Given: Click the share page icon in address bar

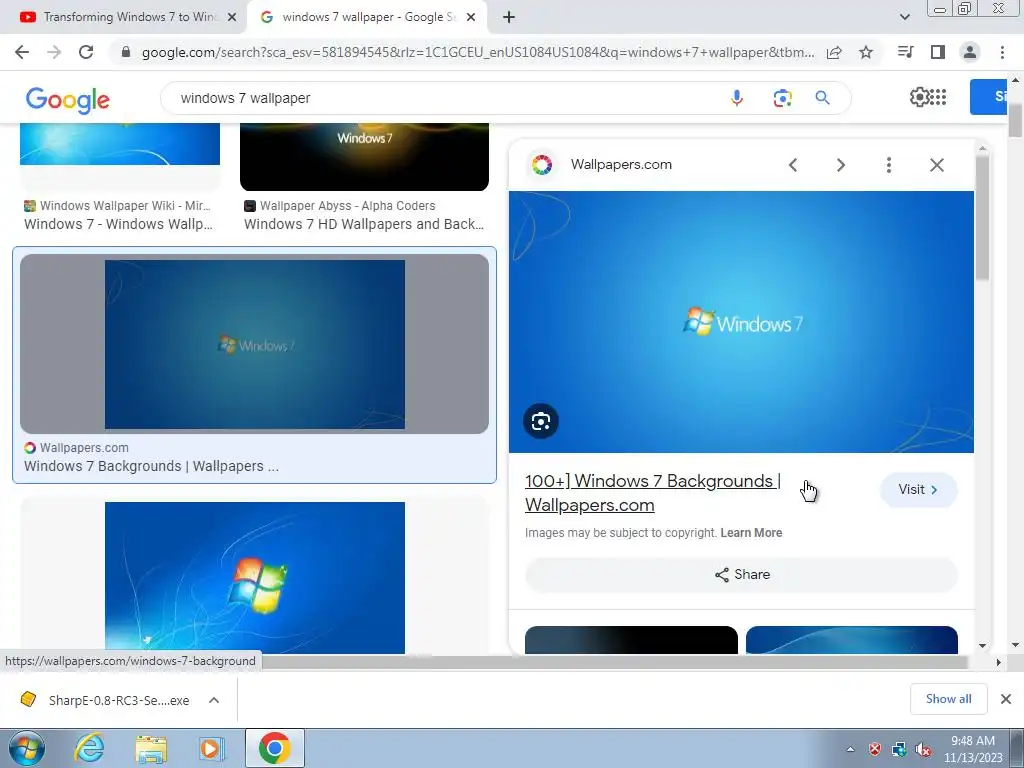Looking at the screenshot, I should 834,52.
